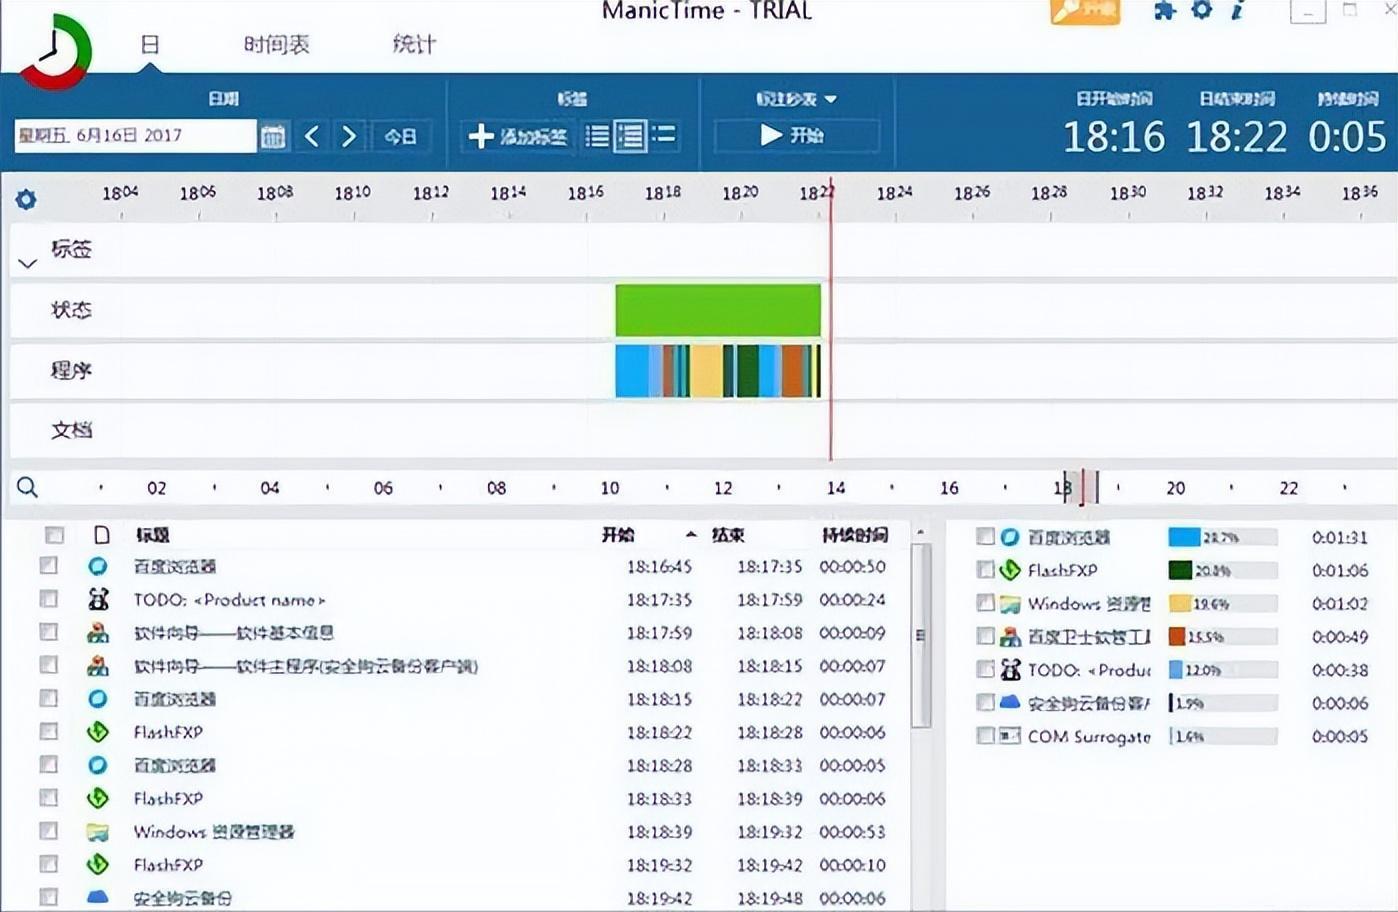Image resolution: width=1398 pixels, height=912 pixels.
Task: Open the calendar date picker icon
Action: [273, 136]
